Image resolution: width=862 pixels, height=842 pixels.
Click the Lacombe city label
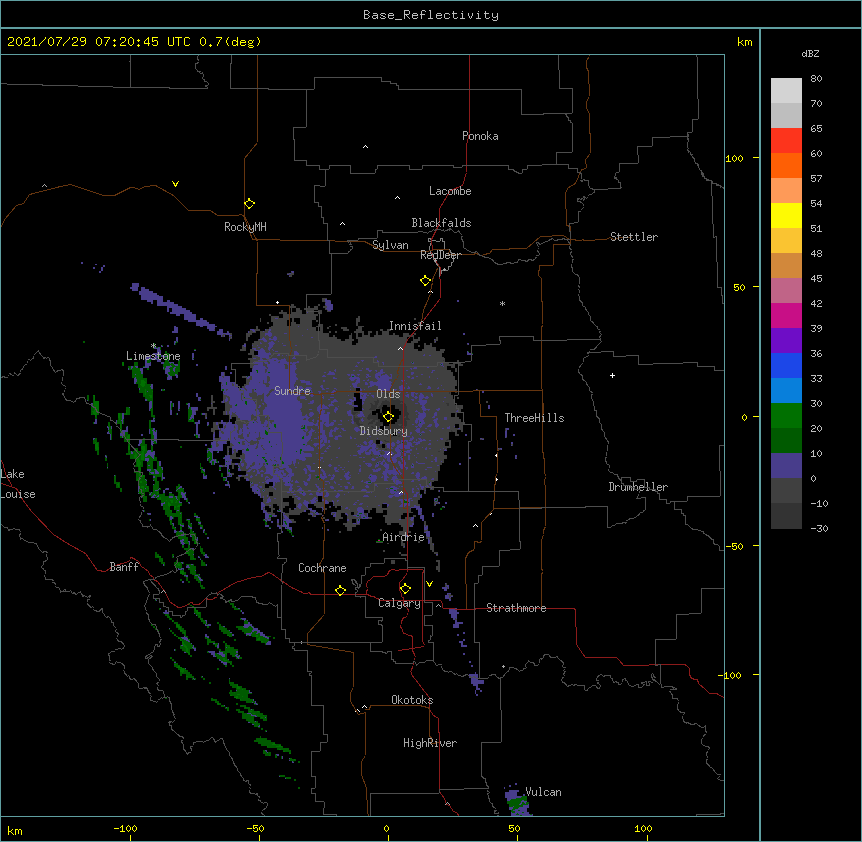[450, 191]
